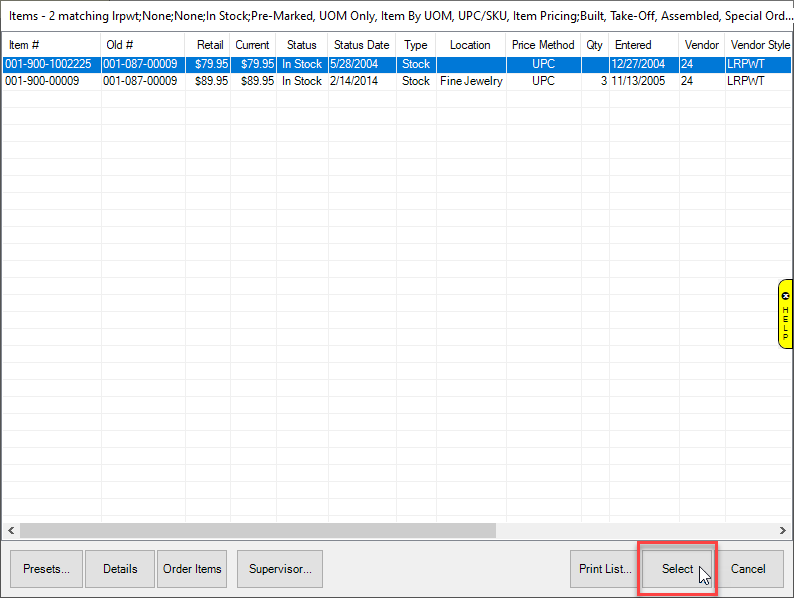794x598 pixels.
Task: Click the Location column header
Action: click(470, 45)
